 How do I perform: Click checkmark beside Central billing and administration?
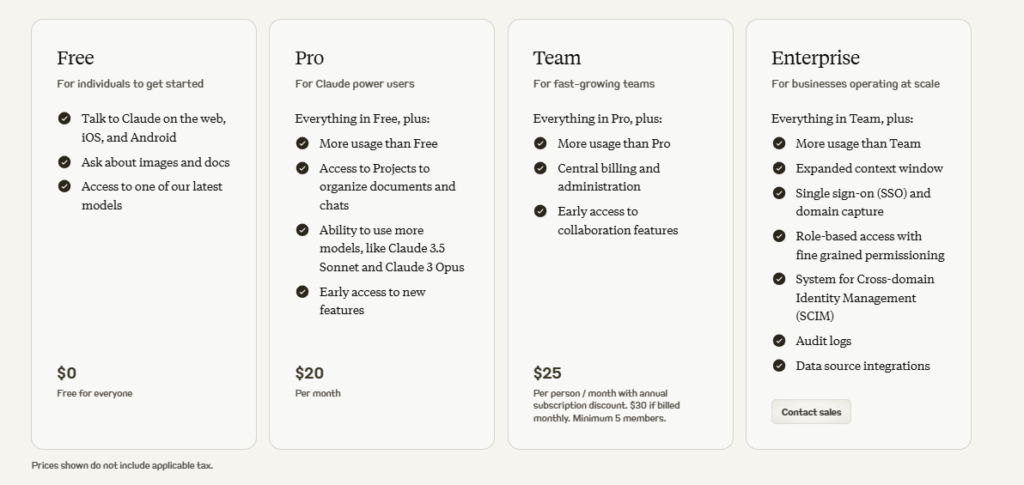pyautogui.click(x=541, y=168)
